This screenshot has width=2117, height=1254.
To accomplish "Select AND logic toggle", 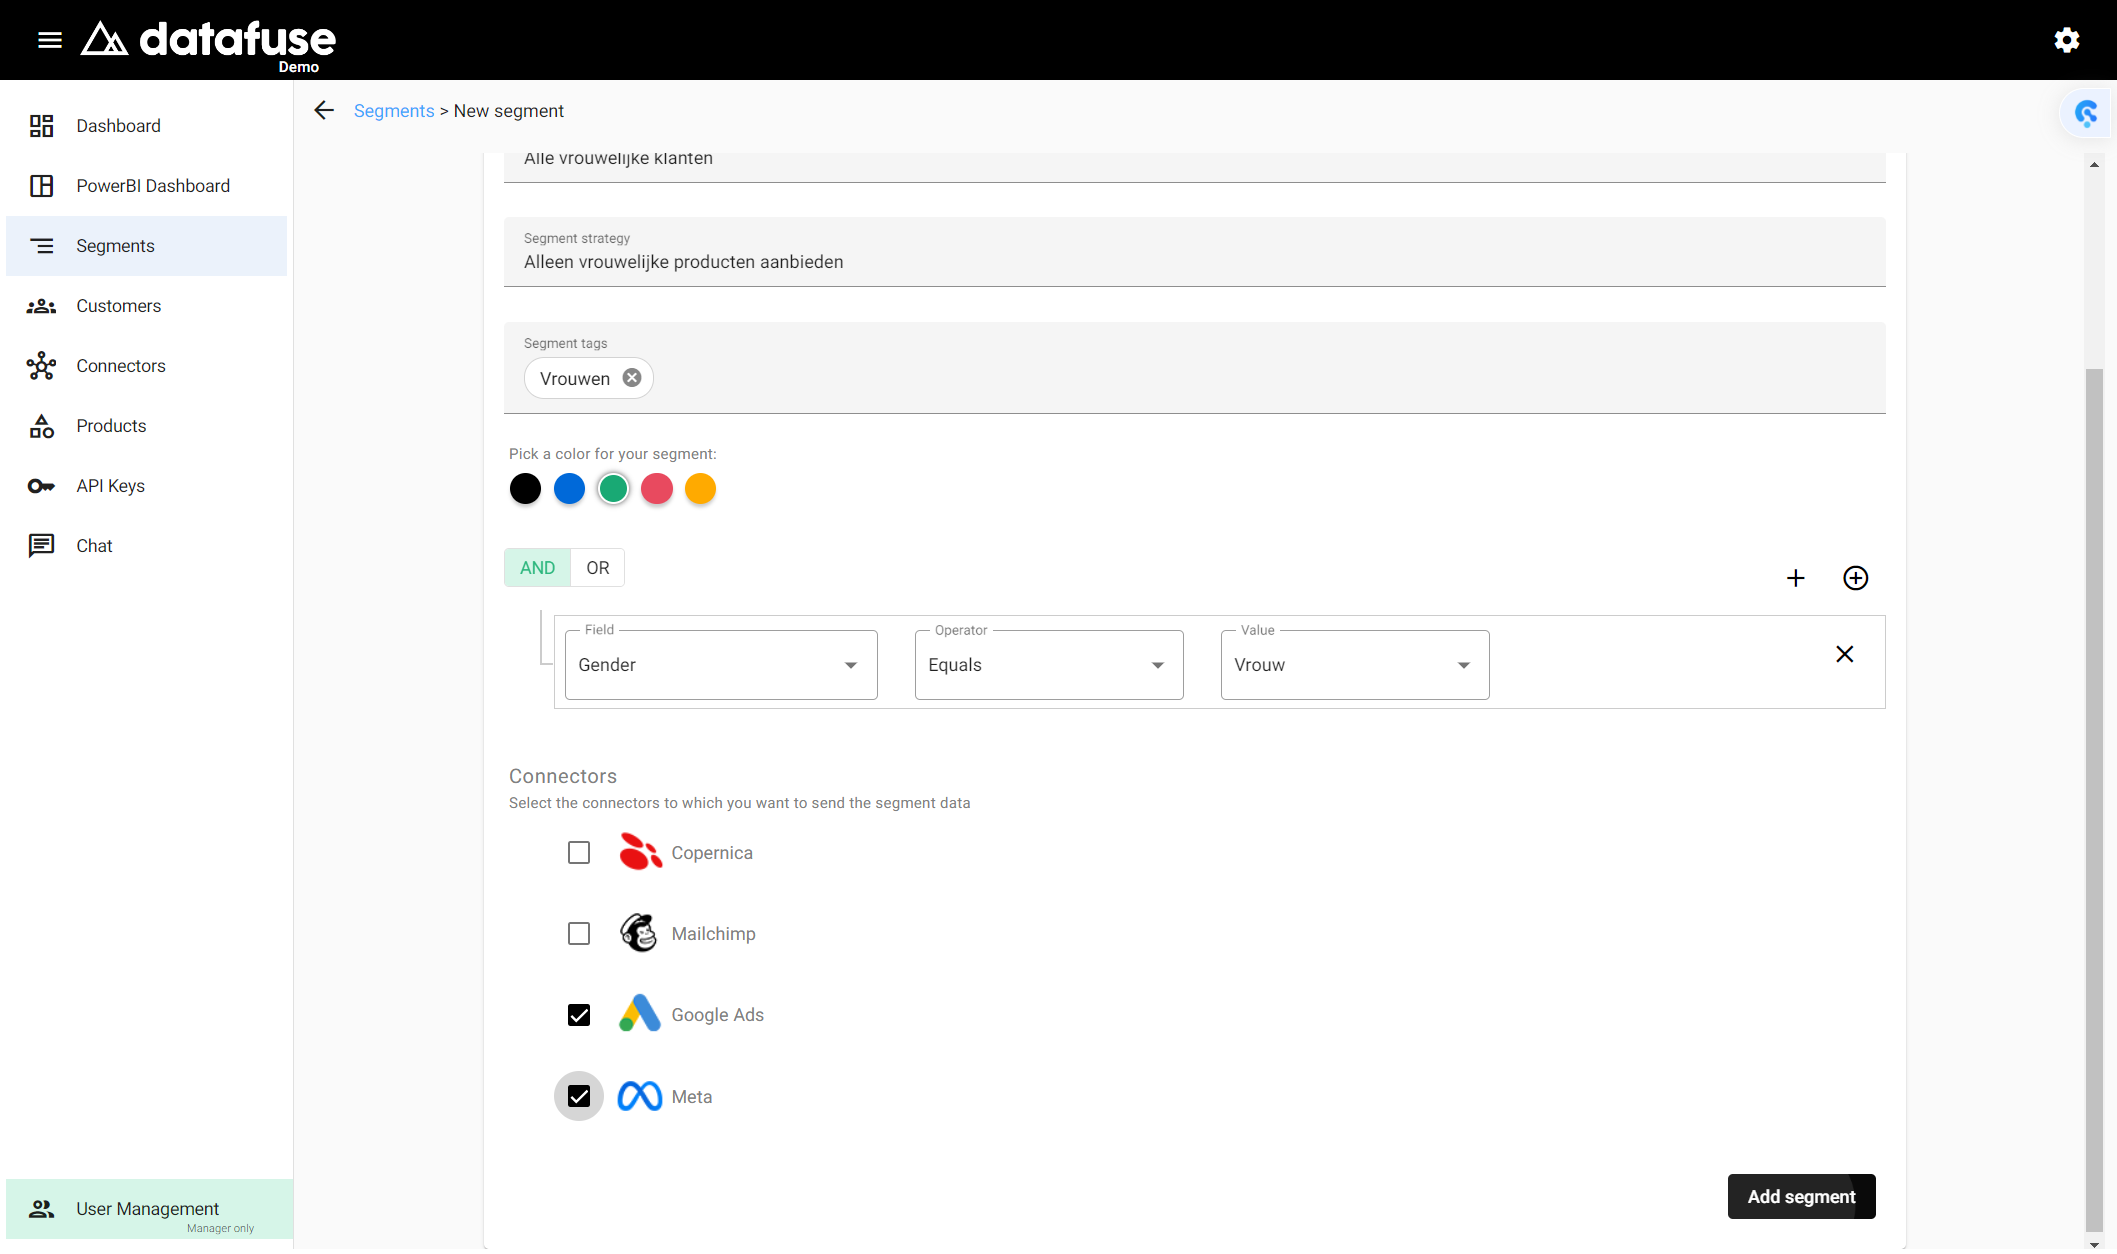I will (x=537, y=568).
